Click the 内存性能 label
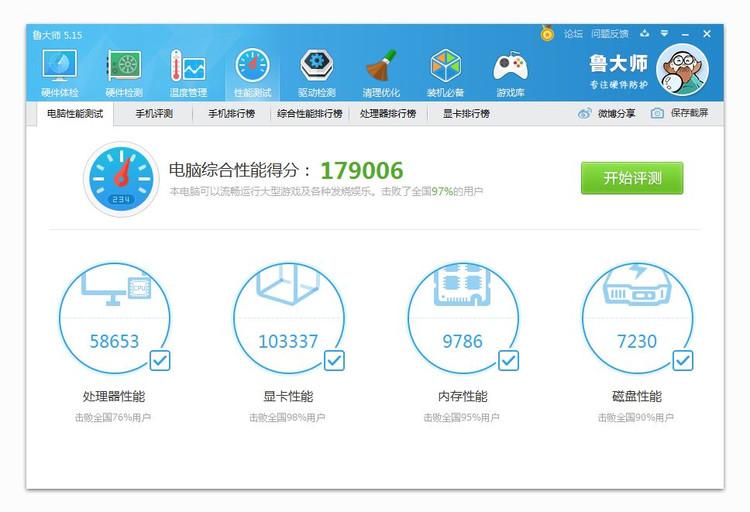Viewport: 750px width, 512px height. click(463, 396)
